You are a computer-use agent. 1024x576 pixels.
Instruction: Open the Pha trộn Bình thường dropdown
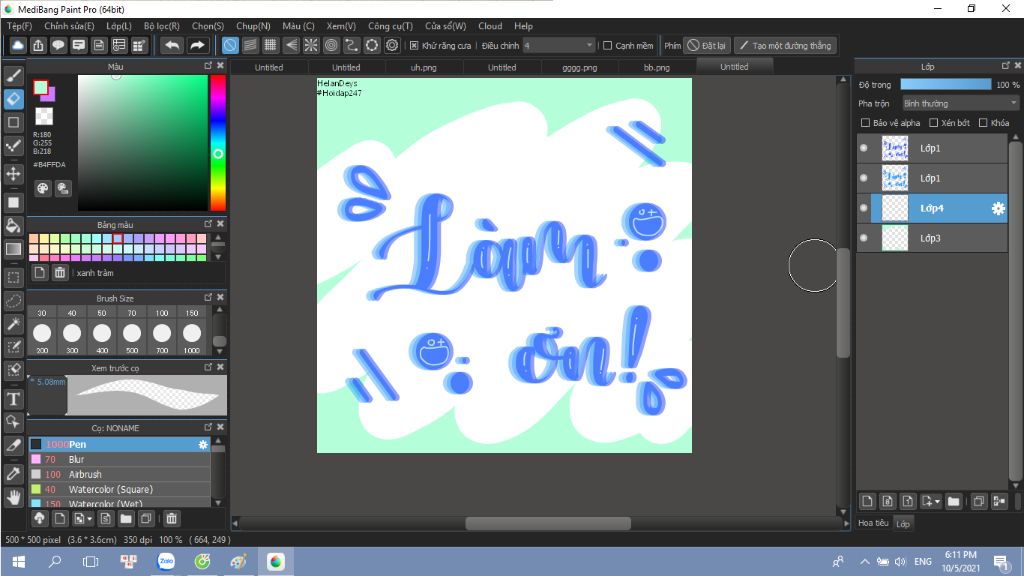click(960, 103)
